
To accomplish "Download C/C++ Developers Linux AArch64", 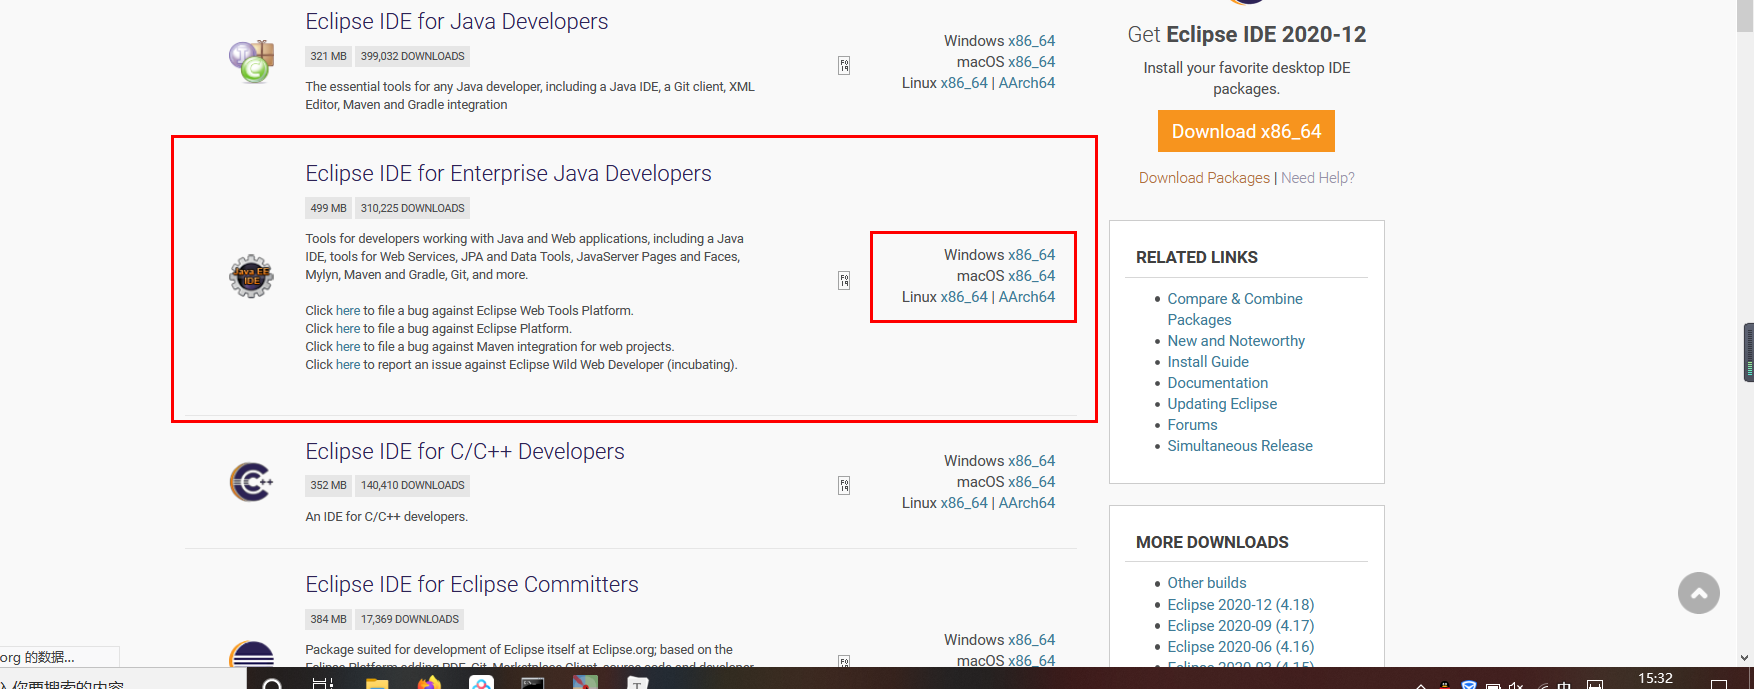I will 1027,503.
